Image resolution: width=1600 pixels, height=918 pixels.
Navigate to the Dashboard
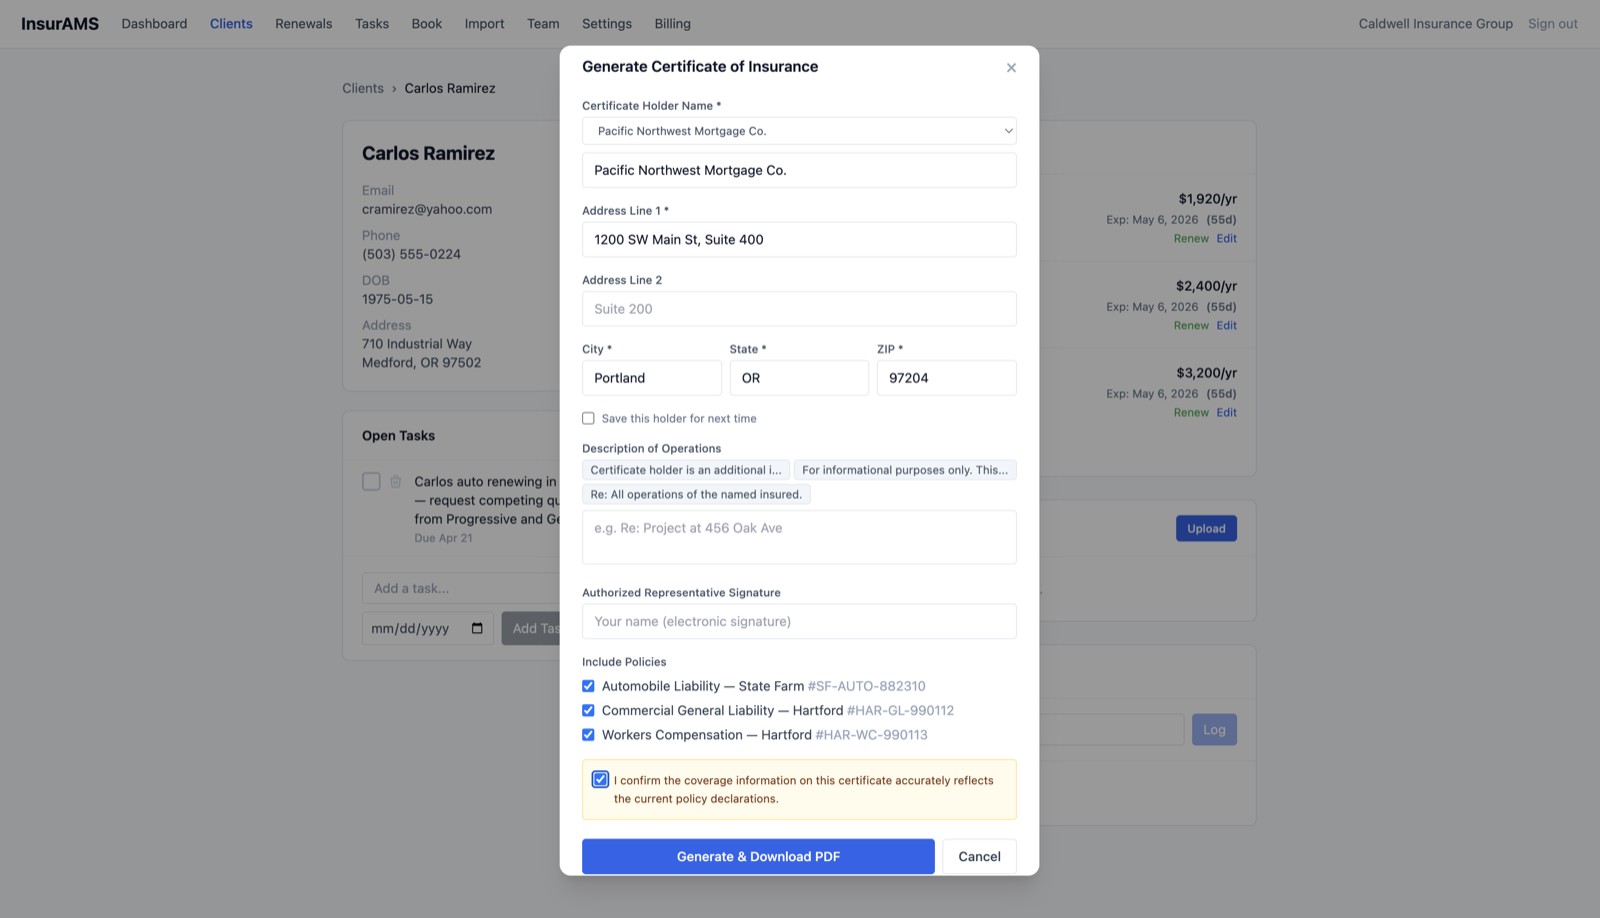pyautogui.click(x=154, y=23)
